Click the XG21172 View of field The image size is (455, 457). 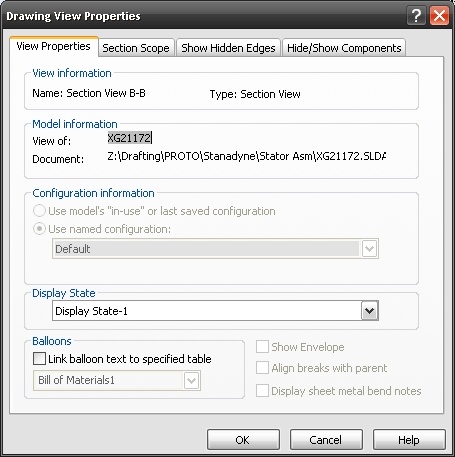coord(129,138)
